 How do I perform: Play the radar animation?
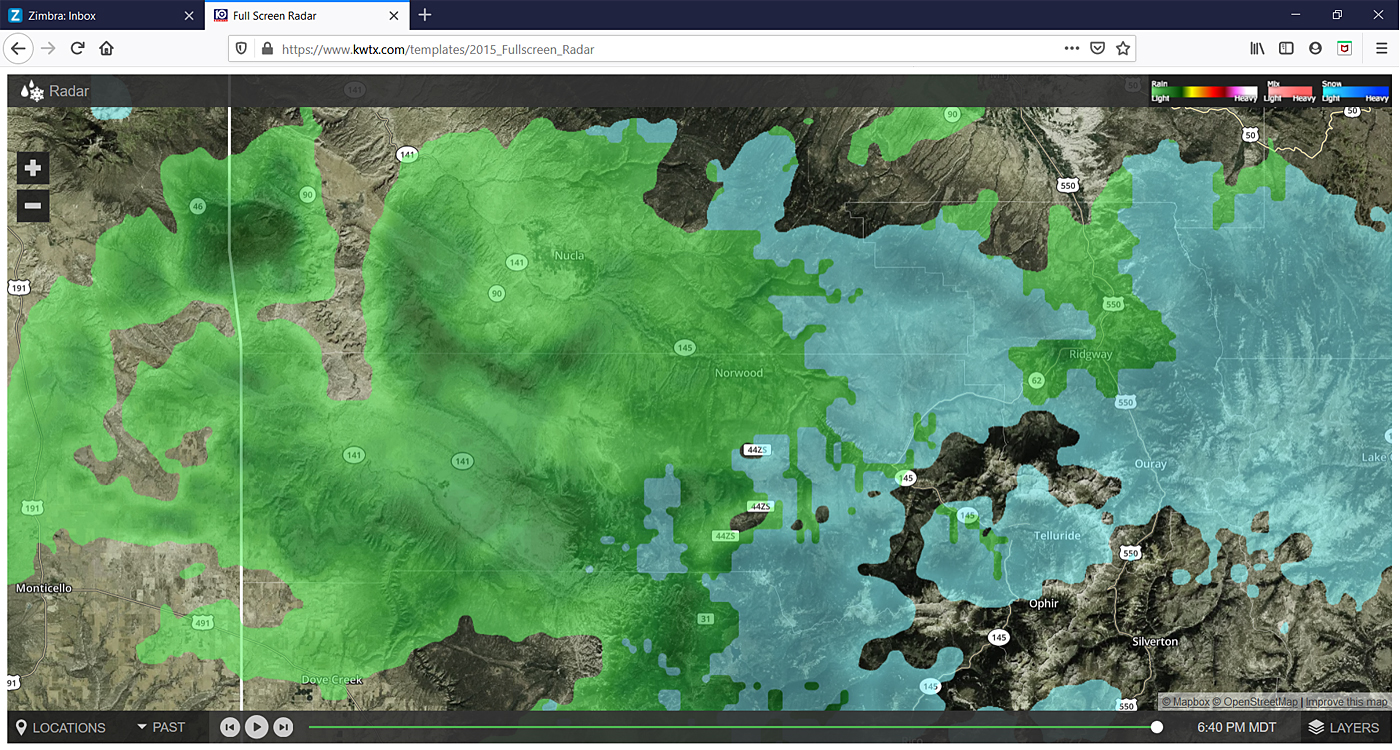coord(257,727)
